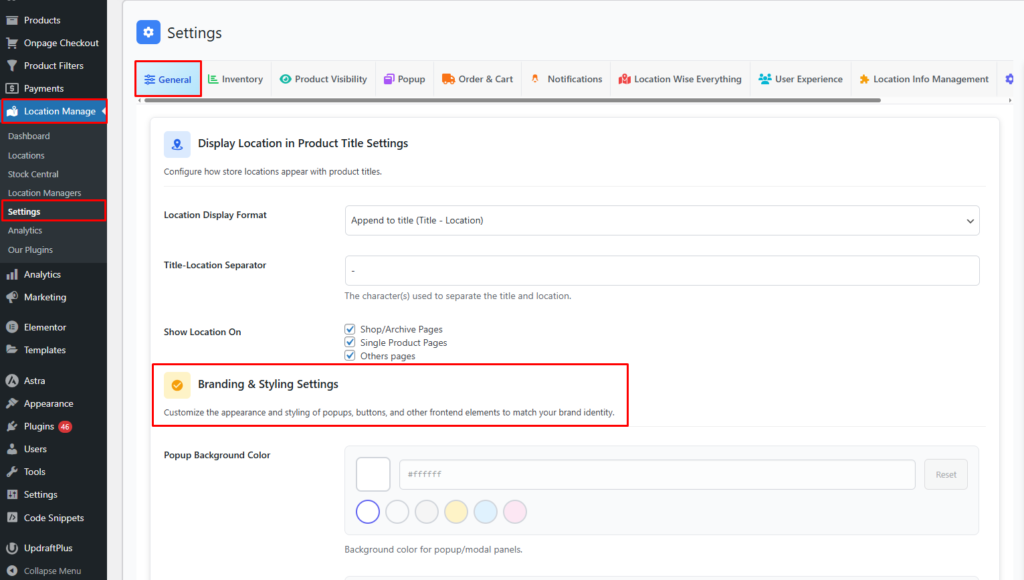Toggle the Single Product Pages checkbox
This screenshot has height=580, width=1024.
click(350, 342)
